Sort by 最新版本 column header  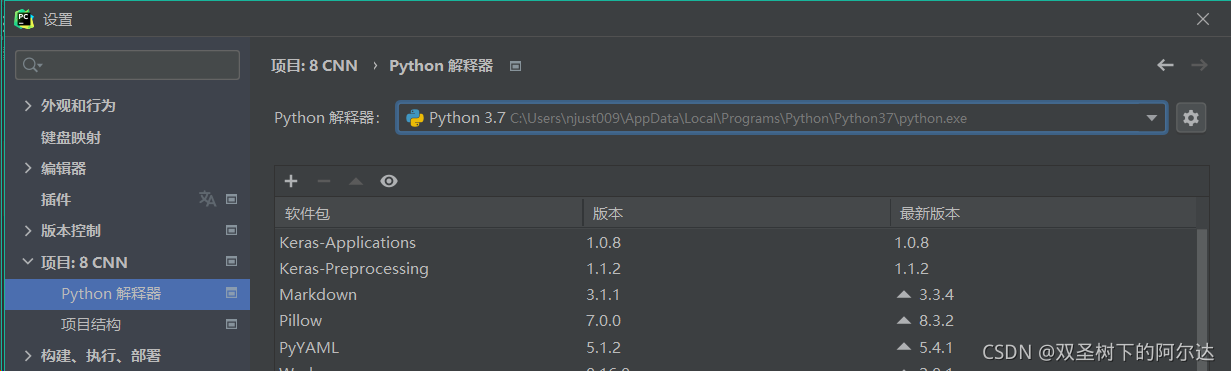1043,214
